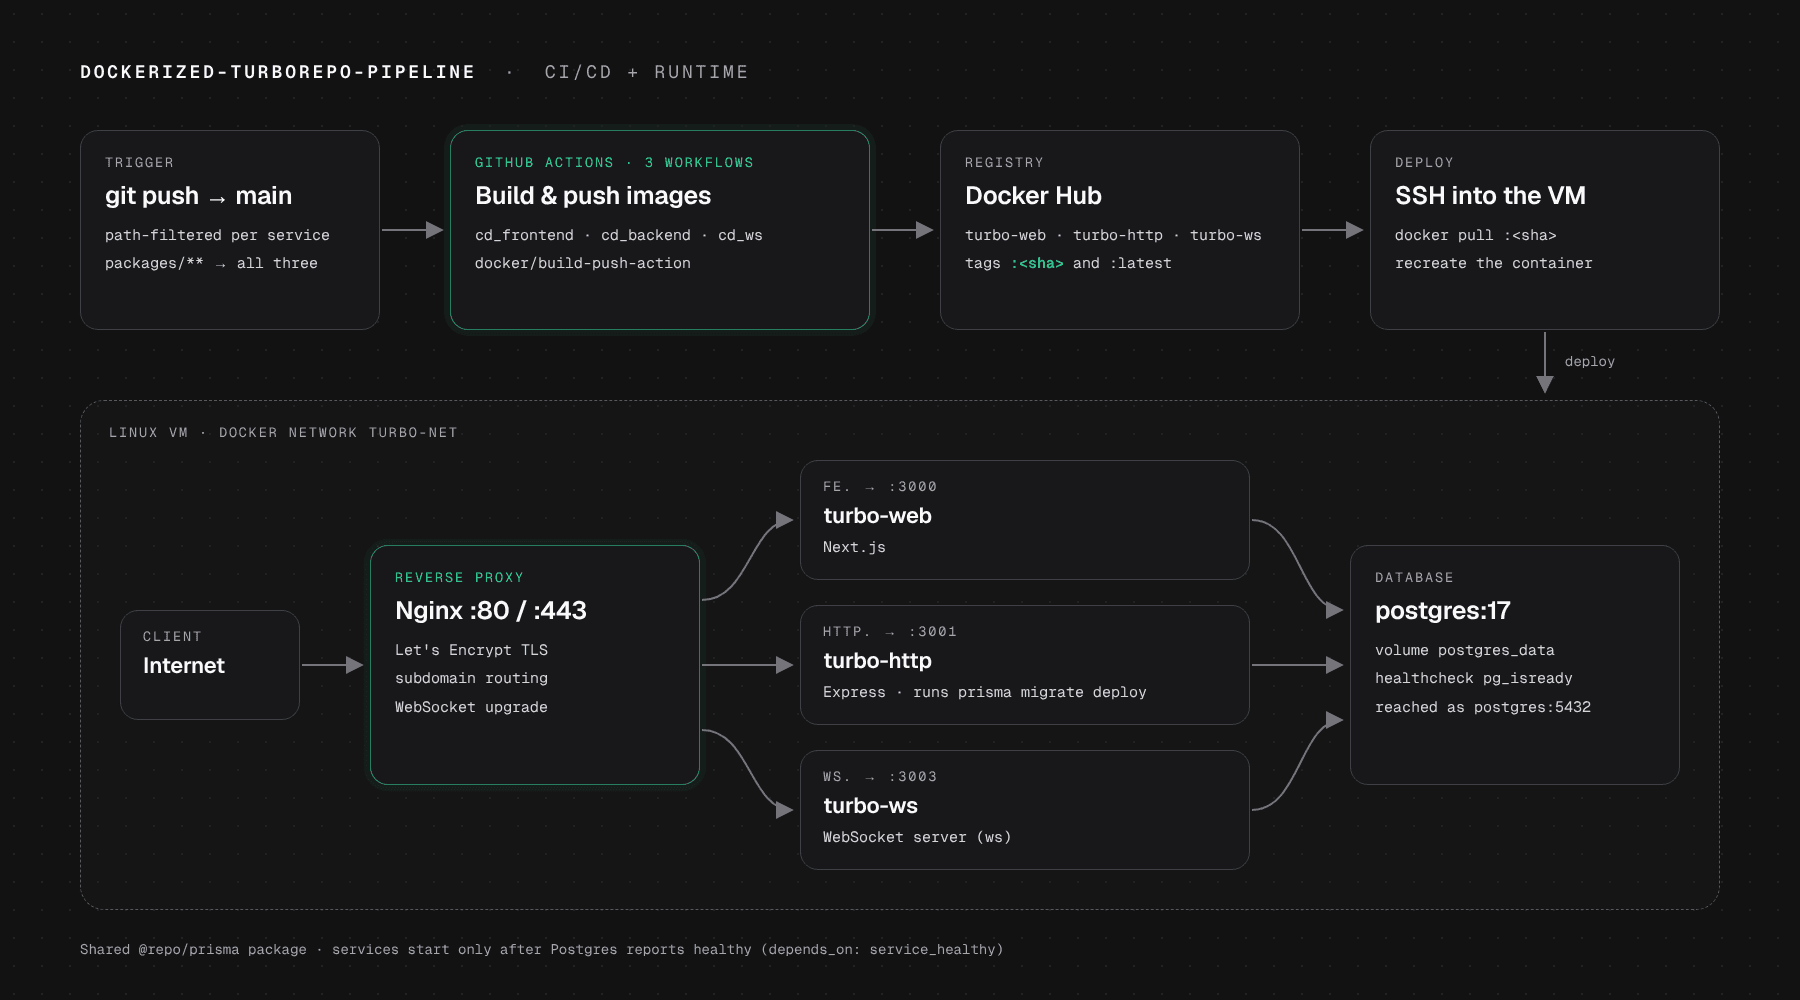Image resolution: width=1800 pixels, height=1000 pixels.
Task: Click the 'turbo-http' service title
Action: pos(877,661)
